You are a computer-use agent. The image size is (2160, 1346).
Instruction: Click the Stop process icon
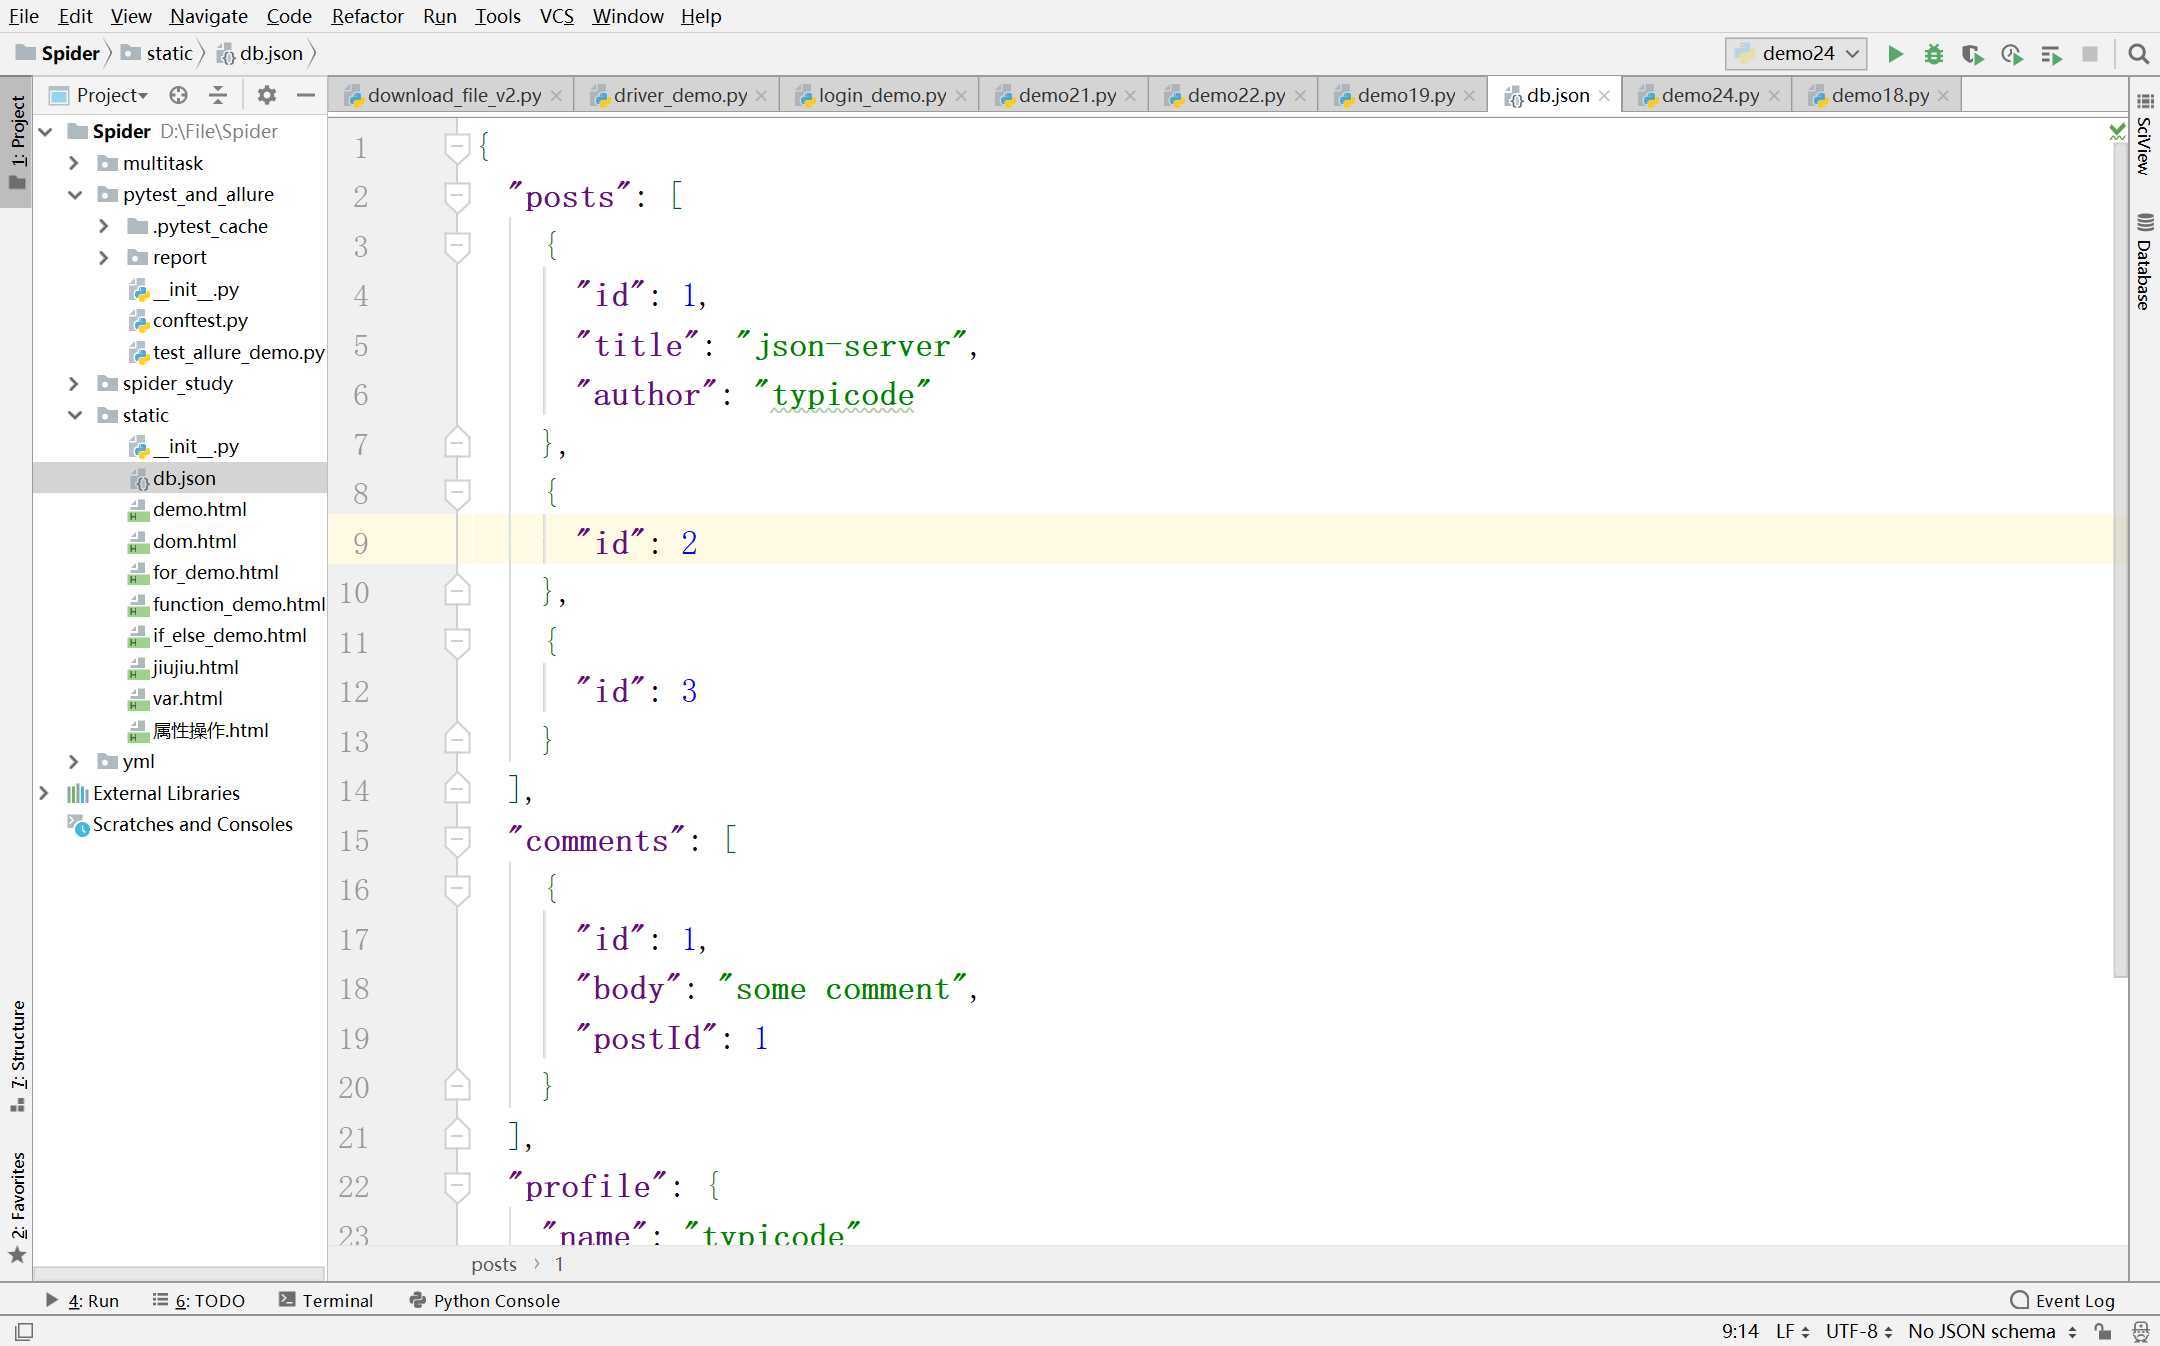[2093, 53]
